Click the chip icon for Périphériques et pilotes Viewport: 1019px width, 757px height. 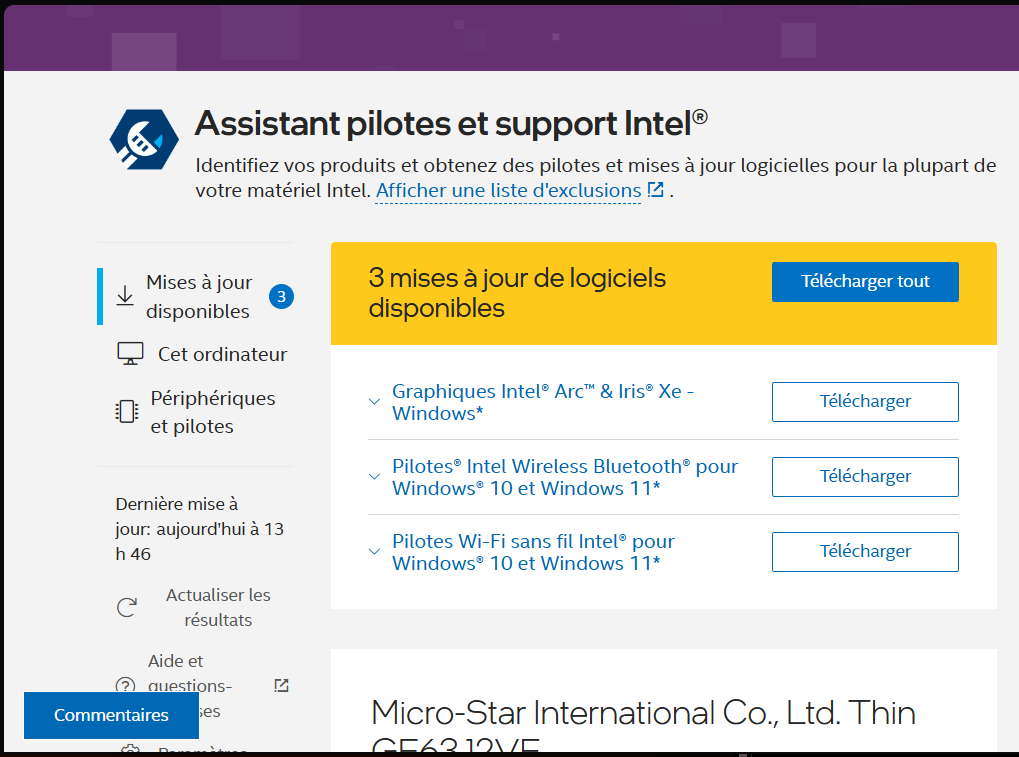click(127, 412)
